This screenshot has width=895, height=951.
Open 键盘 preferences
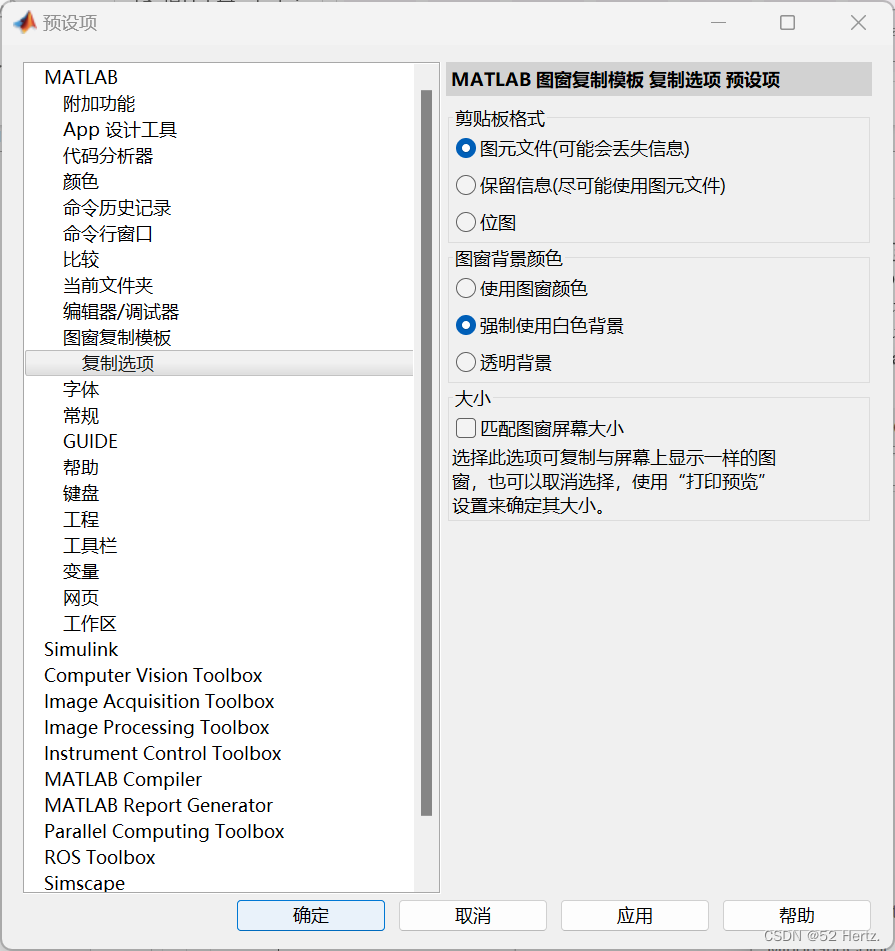[x=81, y=494]
